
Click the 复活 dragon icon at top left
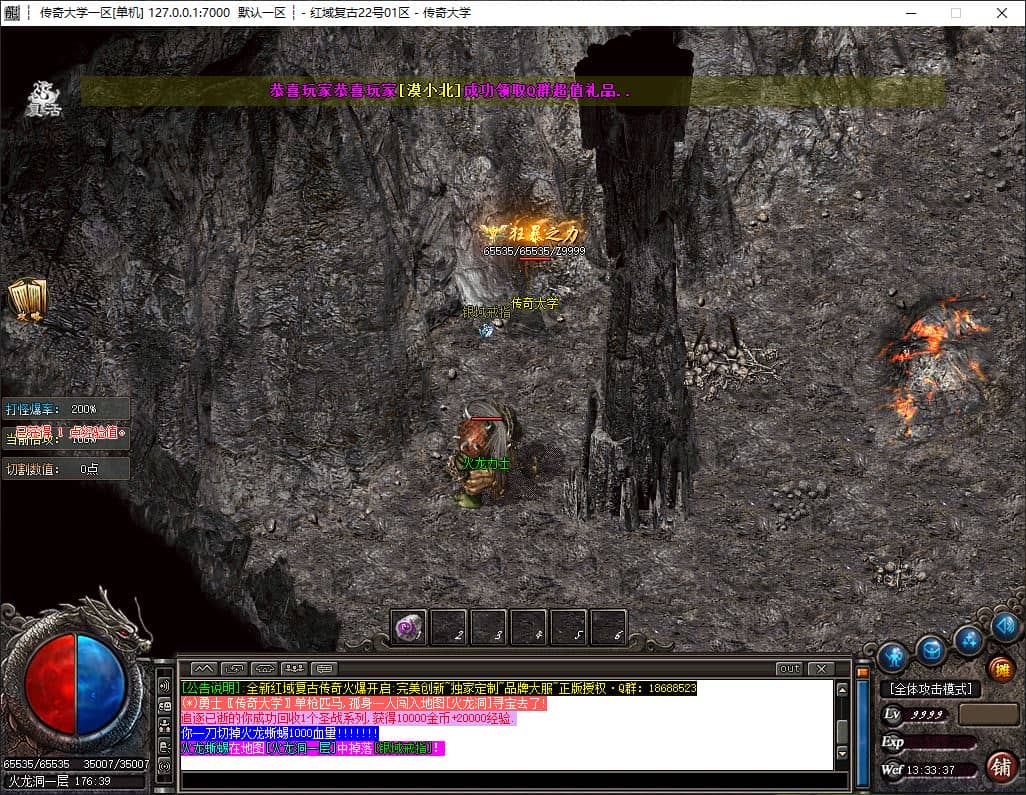[43, 99]
